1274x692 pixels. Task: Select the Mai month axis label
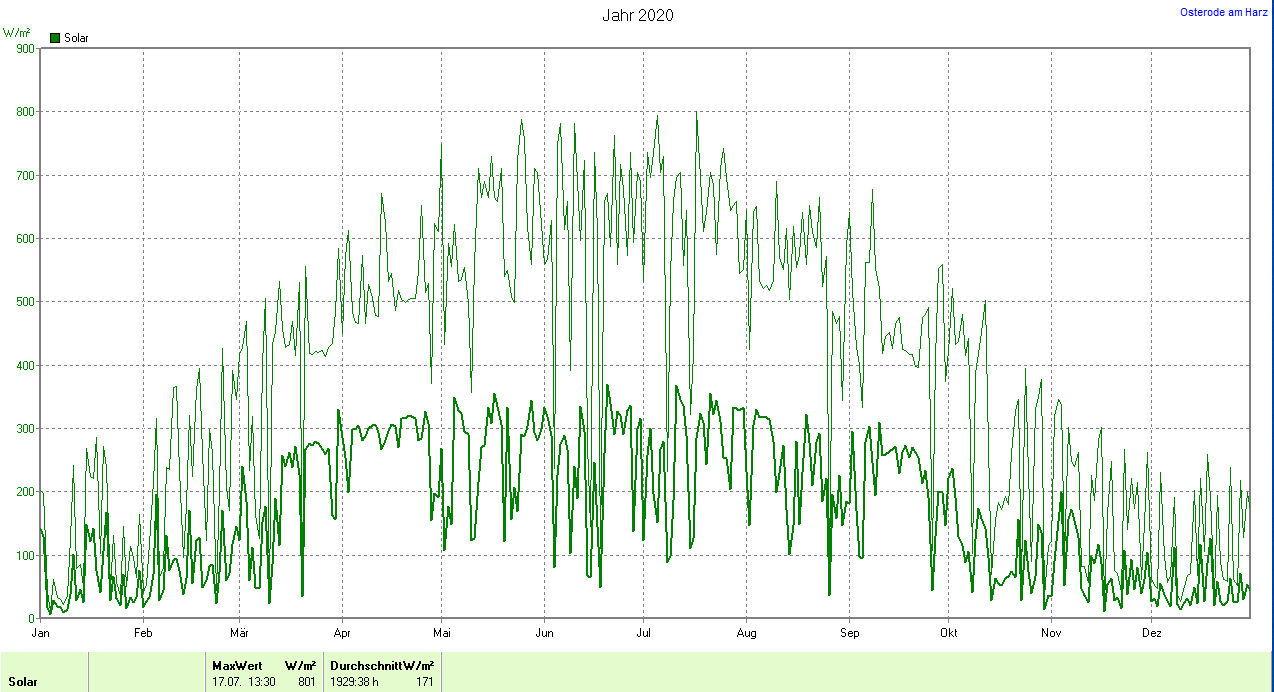coord(441,633)
